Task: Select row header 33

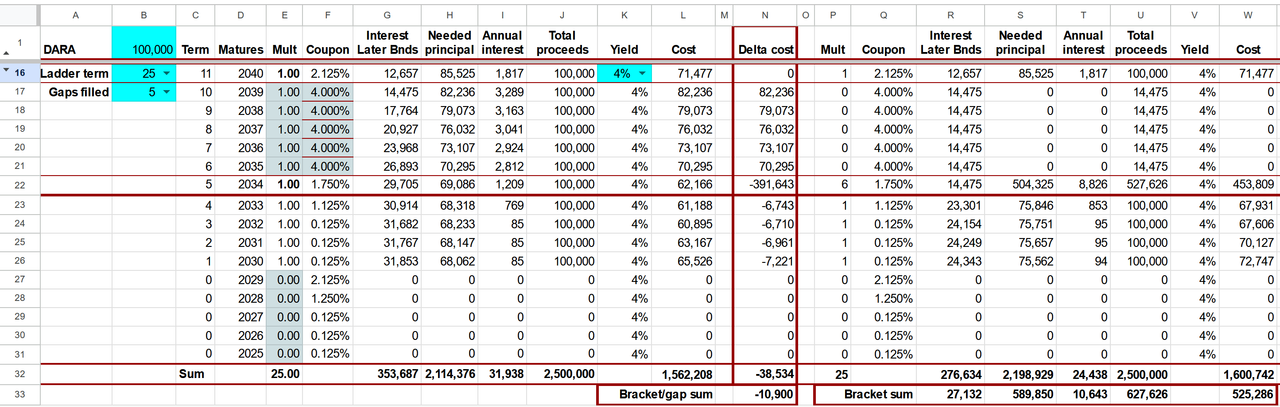Action: pyautogui.click(x=20, y=394)
